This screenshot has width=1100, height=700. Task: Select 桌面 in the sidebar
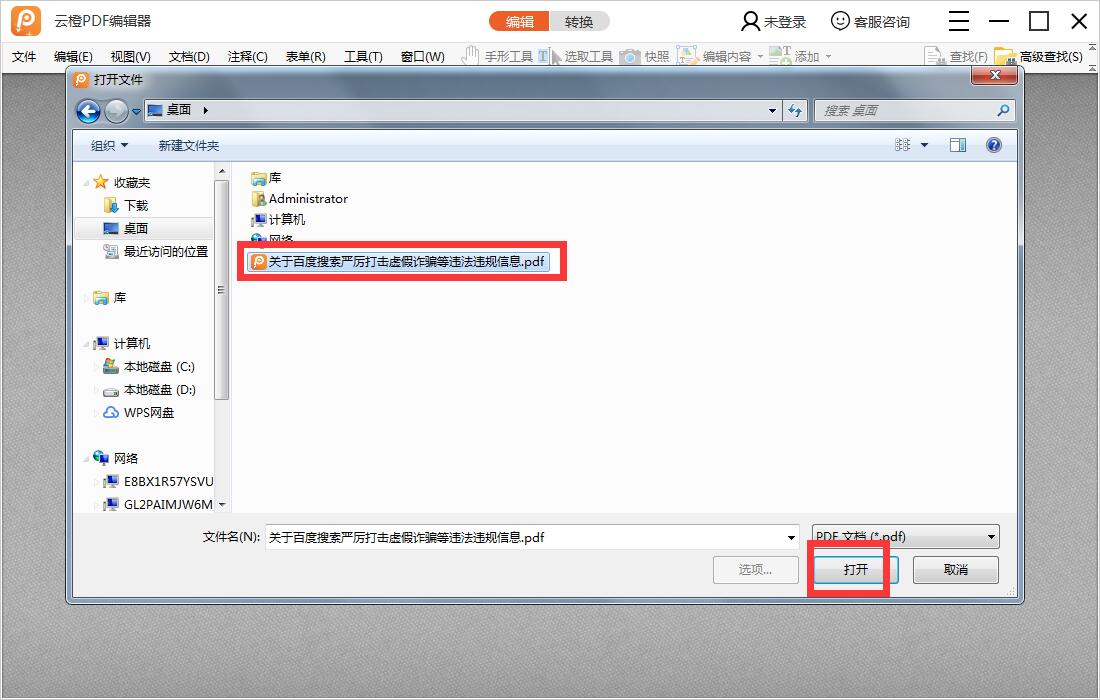[126, 229]
